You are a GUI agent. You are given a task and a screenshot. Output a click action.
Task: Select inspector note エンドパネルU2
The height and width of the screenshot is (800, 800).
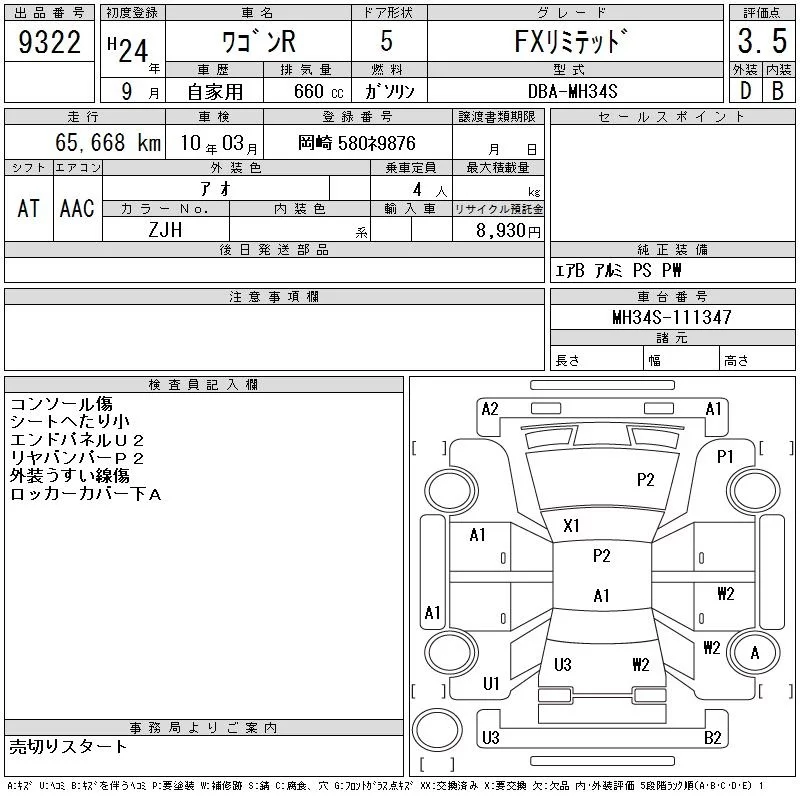click(x=77, y=440)
